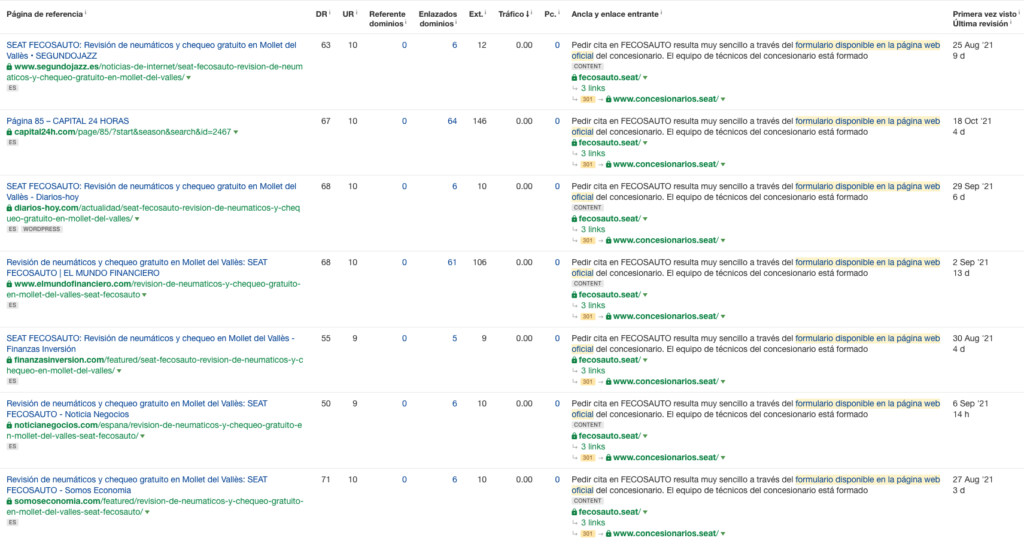Open dropdown after diarios-hoy.com URL
This screenshot has width=1024, height=541.
tap(136, 220)
